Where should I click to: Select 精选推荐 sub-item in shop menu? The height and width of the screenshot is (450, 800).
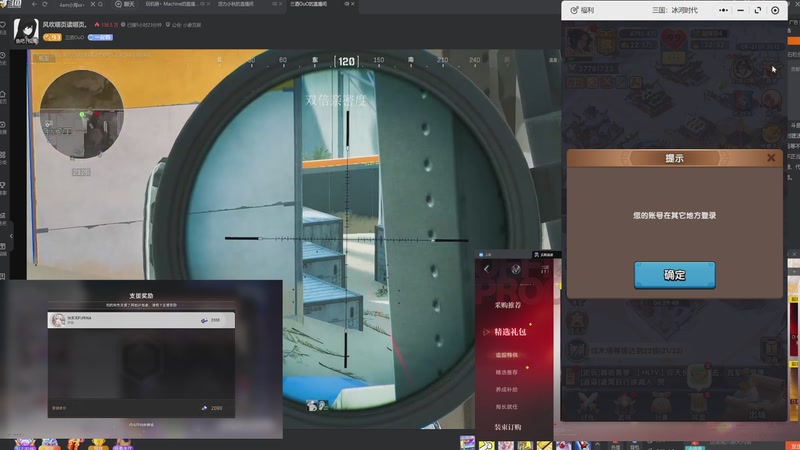507,372
